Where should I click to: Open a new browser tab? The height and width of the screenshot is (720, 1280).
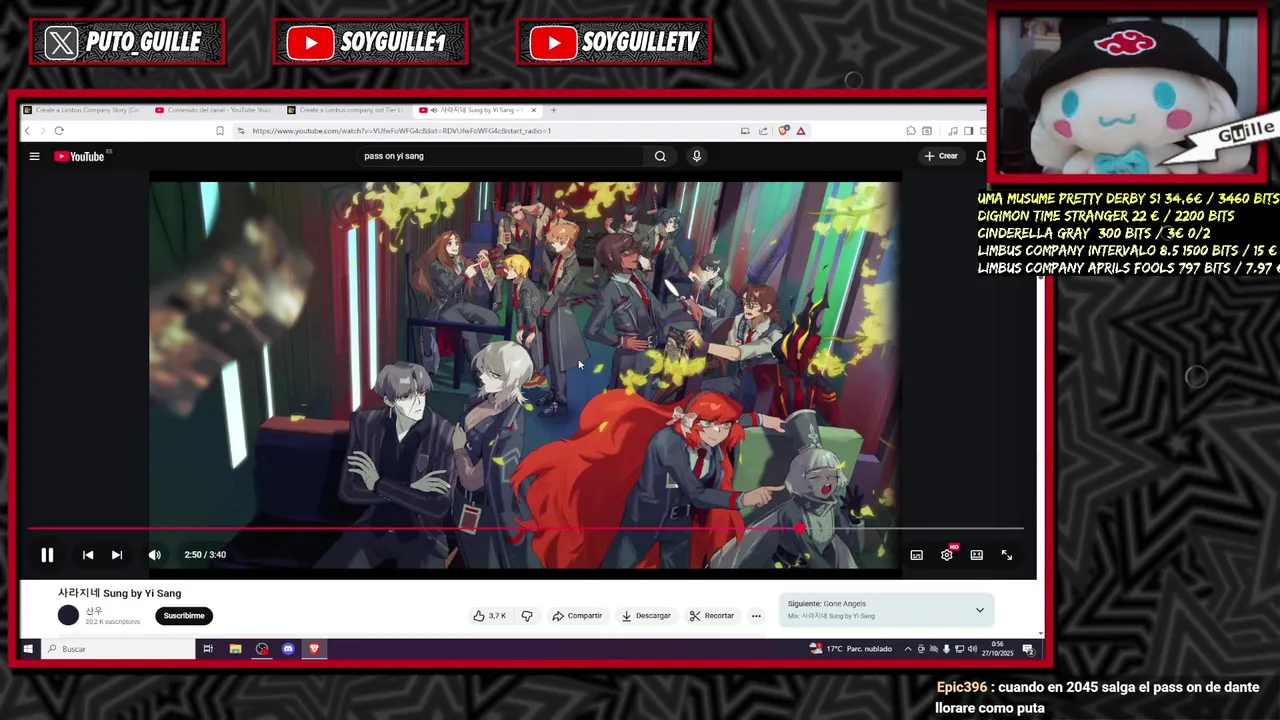point(553,110)
